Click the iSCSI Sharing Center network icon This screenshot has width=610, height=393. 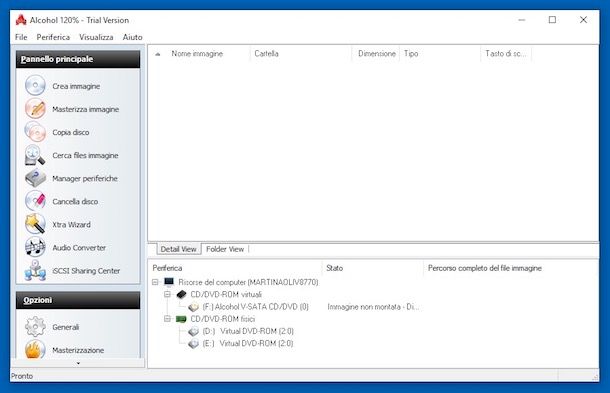coord(35,270)
